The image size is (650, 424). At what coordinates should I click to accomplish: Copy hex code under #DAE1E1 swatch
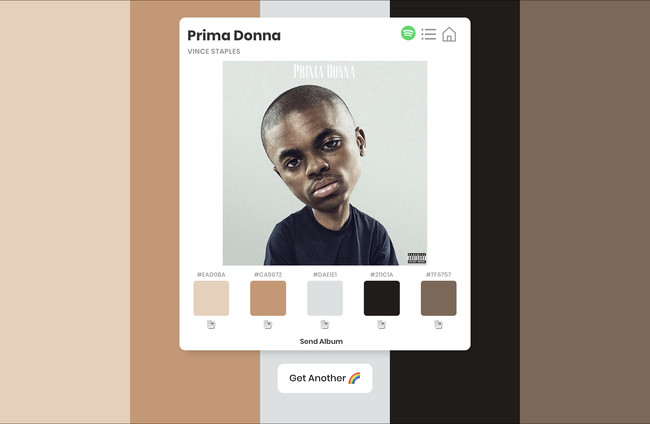[x=325, y=325]
